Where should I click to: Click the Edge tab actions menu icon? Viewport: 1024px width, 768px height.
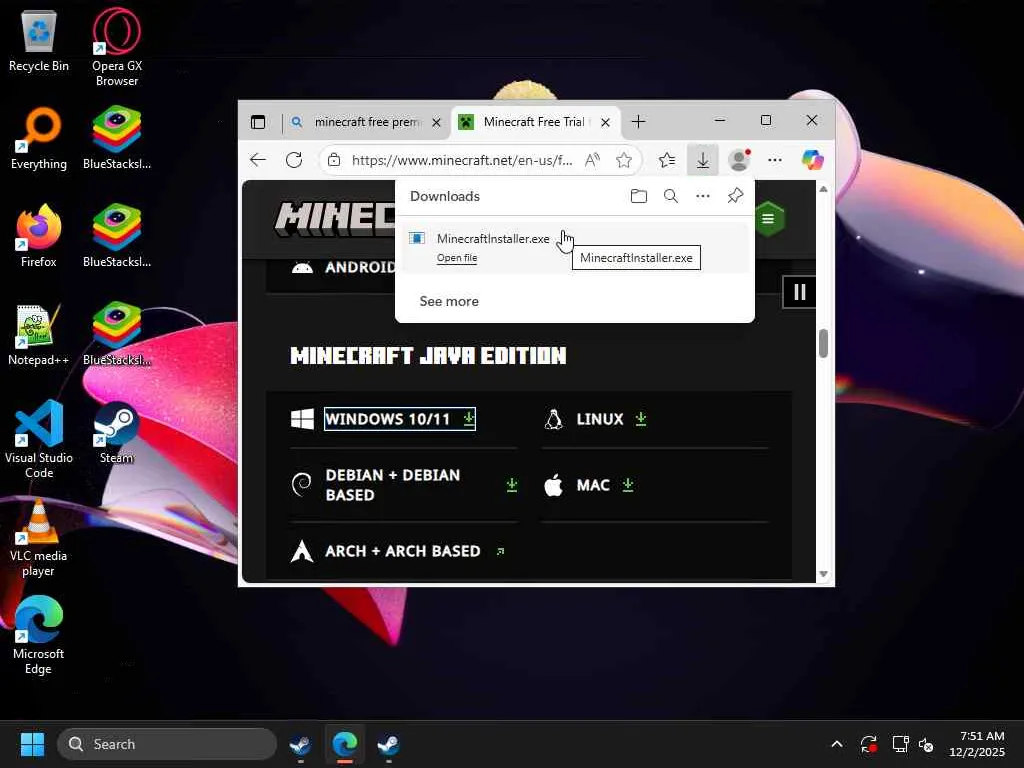[x=258, y=122]
